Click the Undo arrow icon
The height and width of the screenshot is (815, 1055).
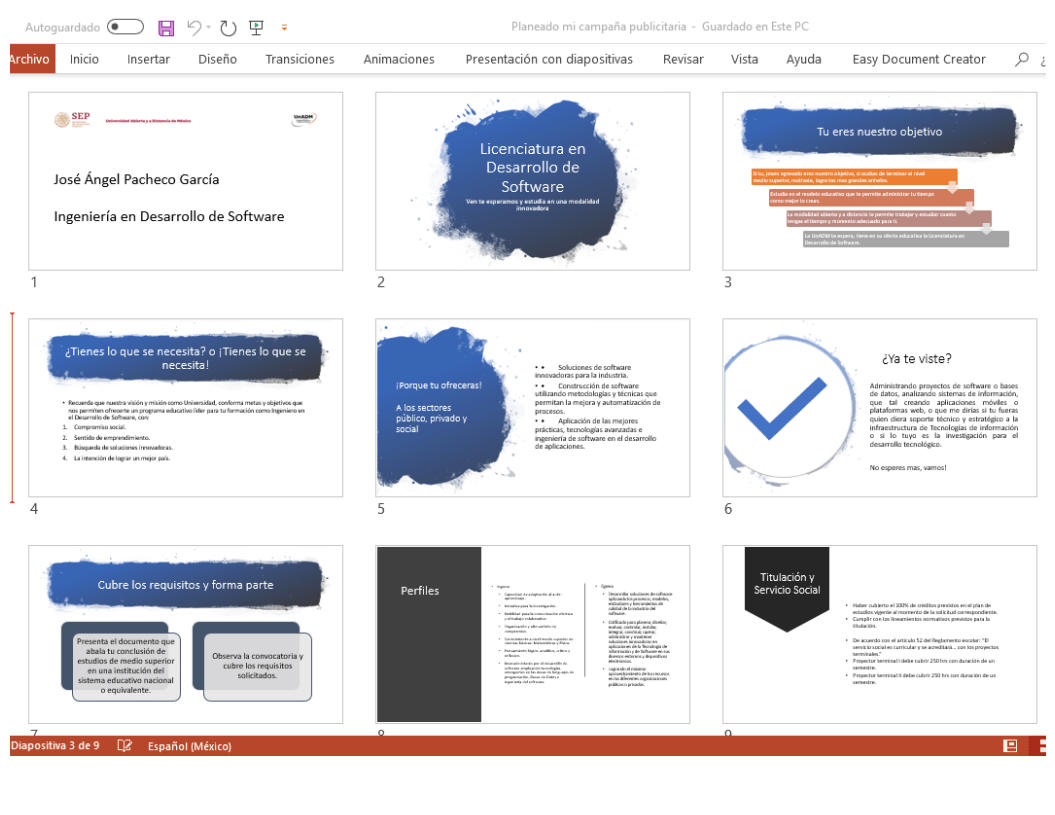(194, 27)
